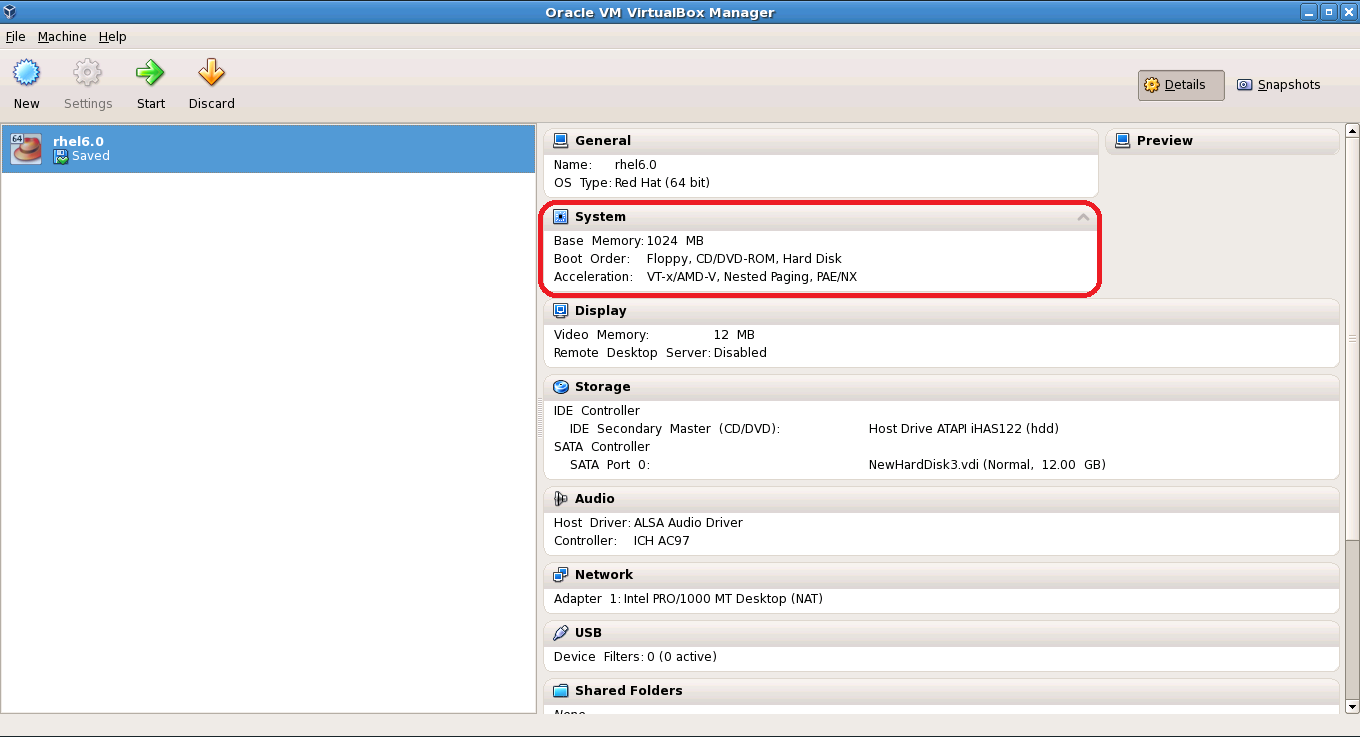The height and width of the screenshot is (737, 1360).
Task: Click the Preview panel header
Action: pos(1222,141)
